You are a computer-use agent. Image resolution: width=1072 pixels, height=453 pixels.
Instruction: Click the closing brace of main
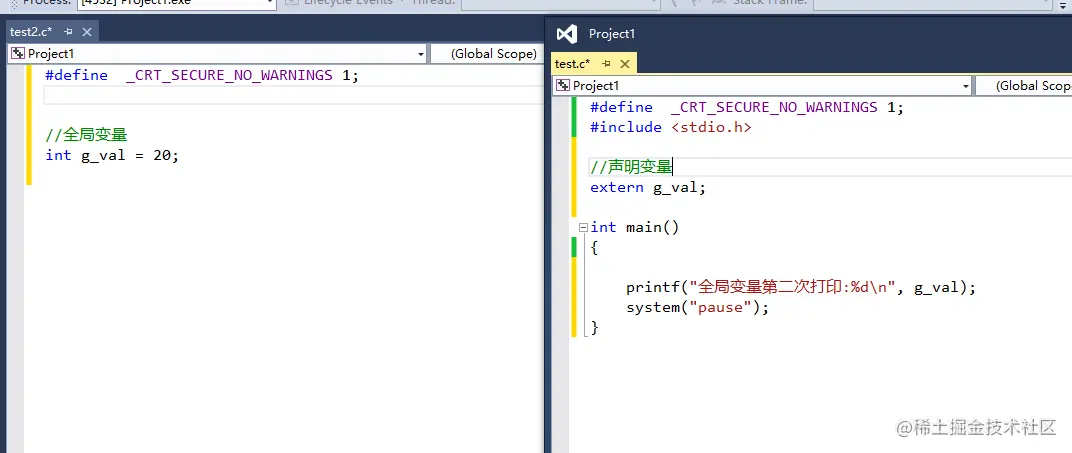[594, 327]
